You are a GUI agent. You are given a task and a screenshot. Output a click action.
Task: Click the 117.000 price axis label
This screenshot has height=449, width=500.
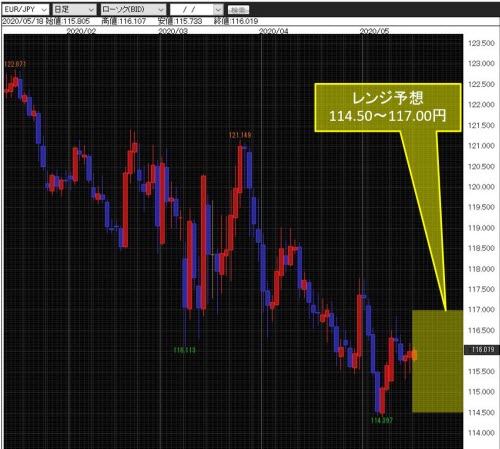point(481,310)
